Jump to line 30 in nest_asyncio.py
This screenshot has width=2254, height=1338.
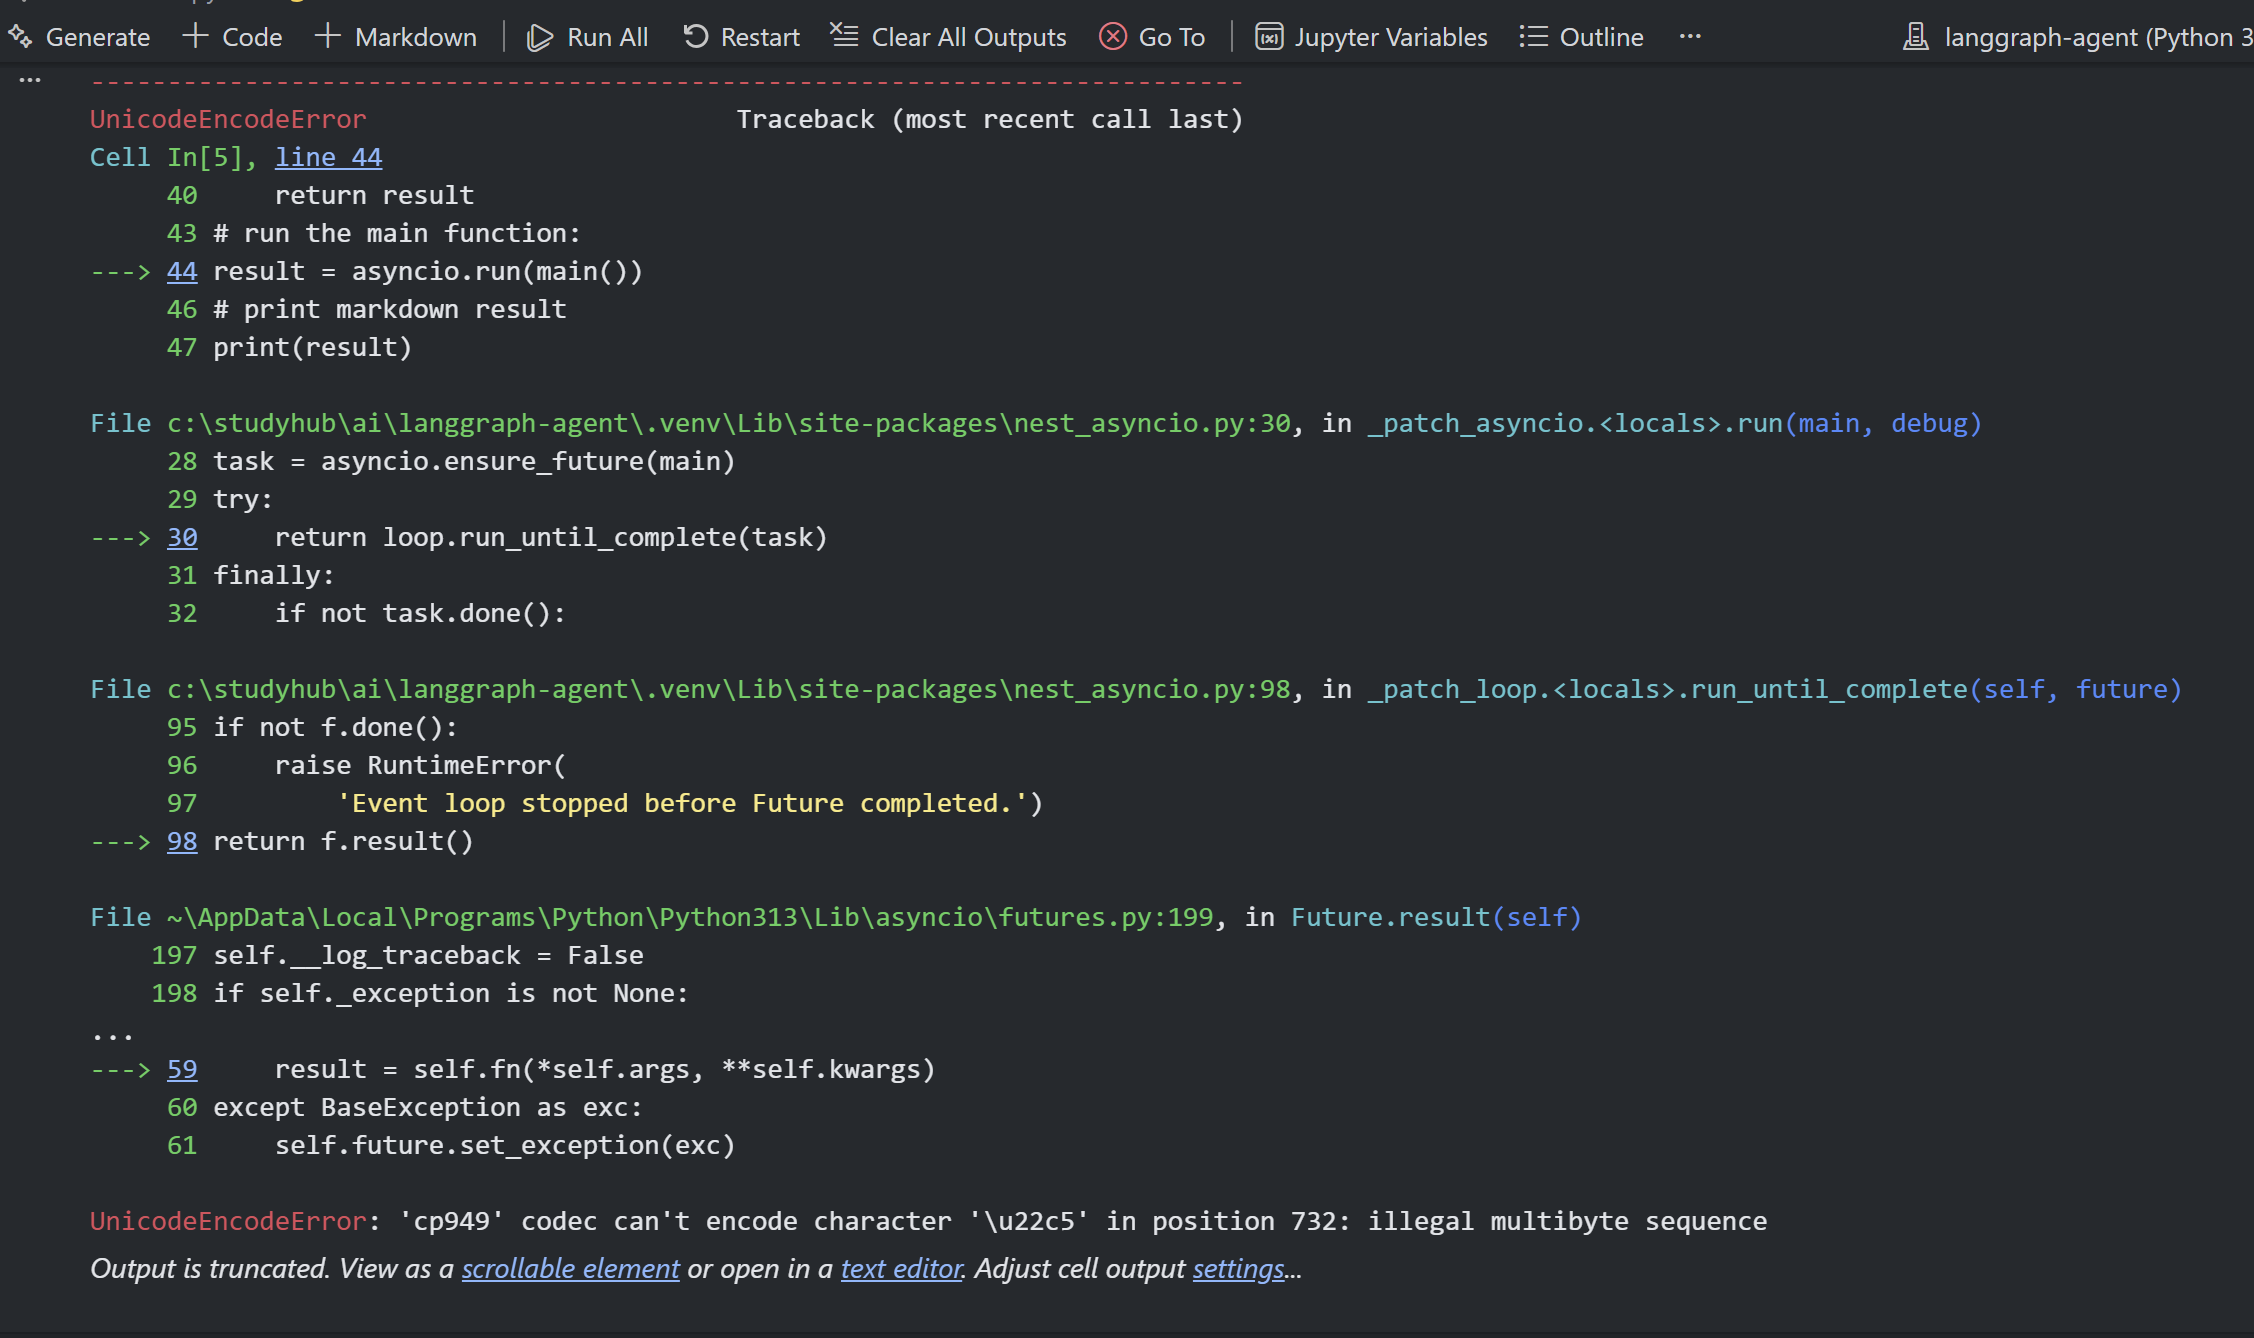click(x=182, y=537)
